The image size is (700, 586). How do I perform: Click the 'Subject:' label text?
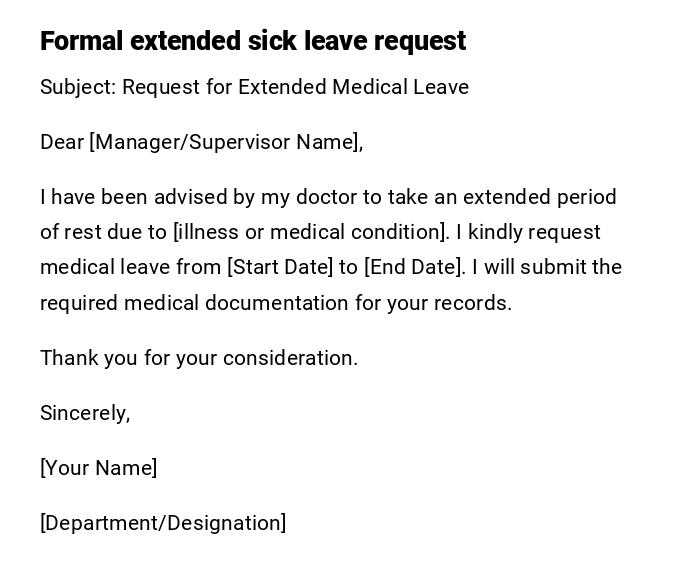pyautogui.click(x=78, y=87)
